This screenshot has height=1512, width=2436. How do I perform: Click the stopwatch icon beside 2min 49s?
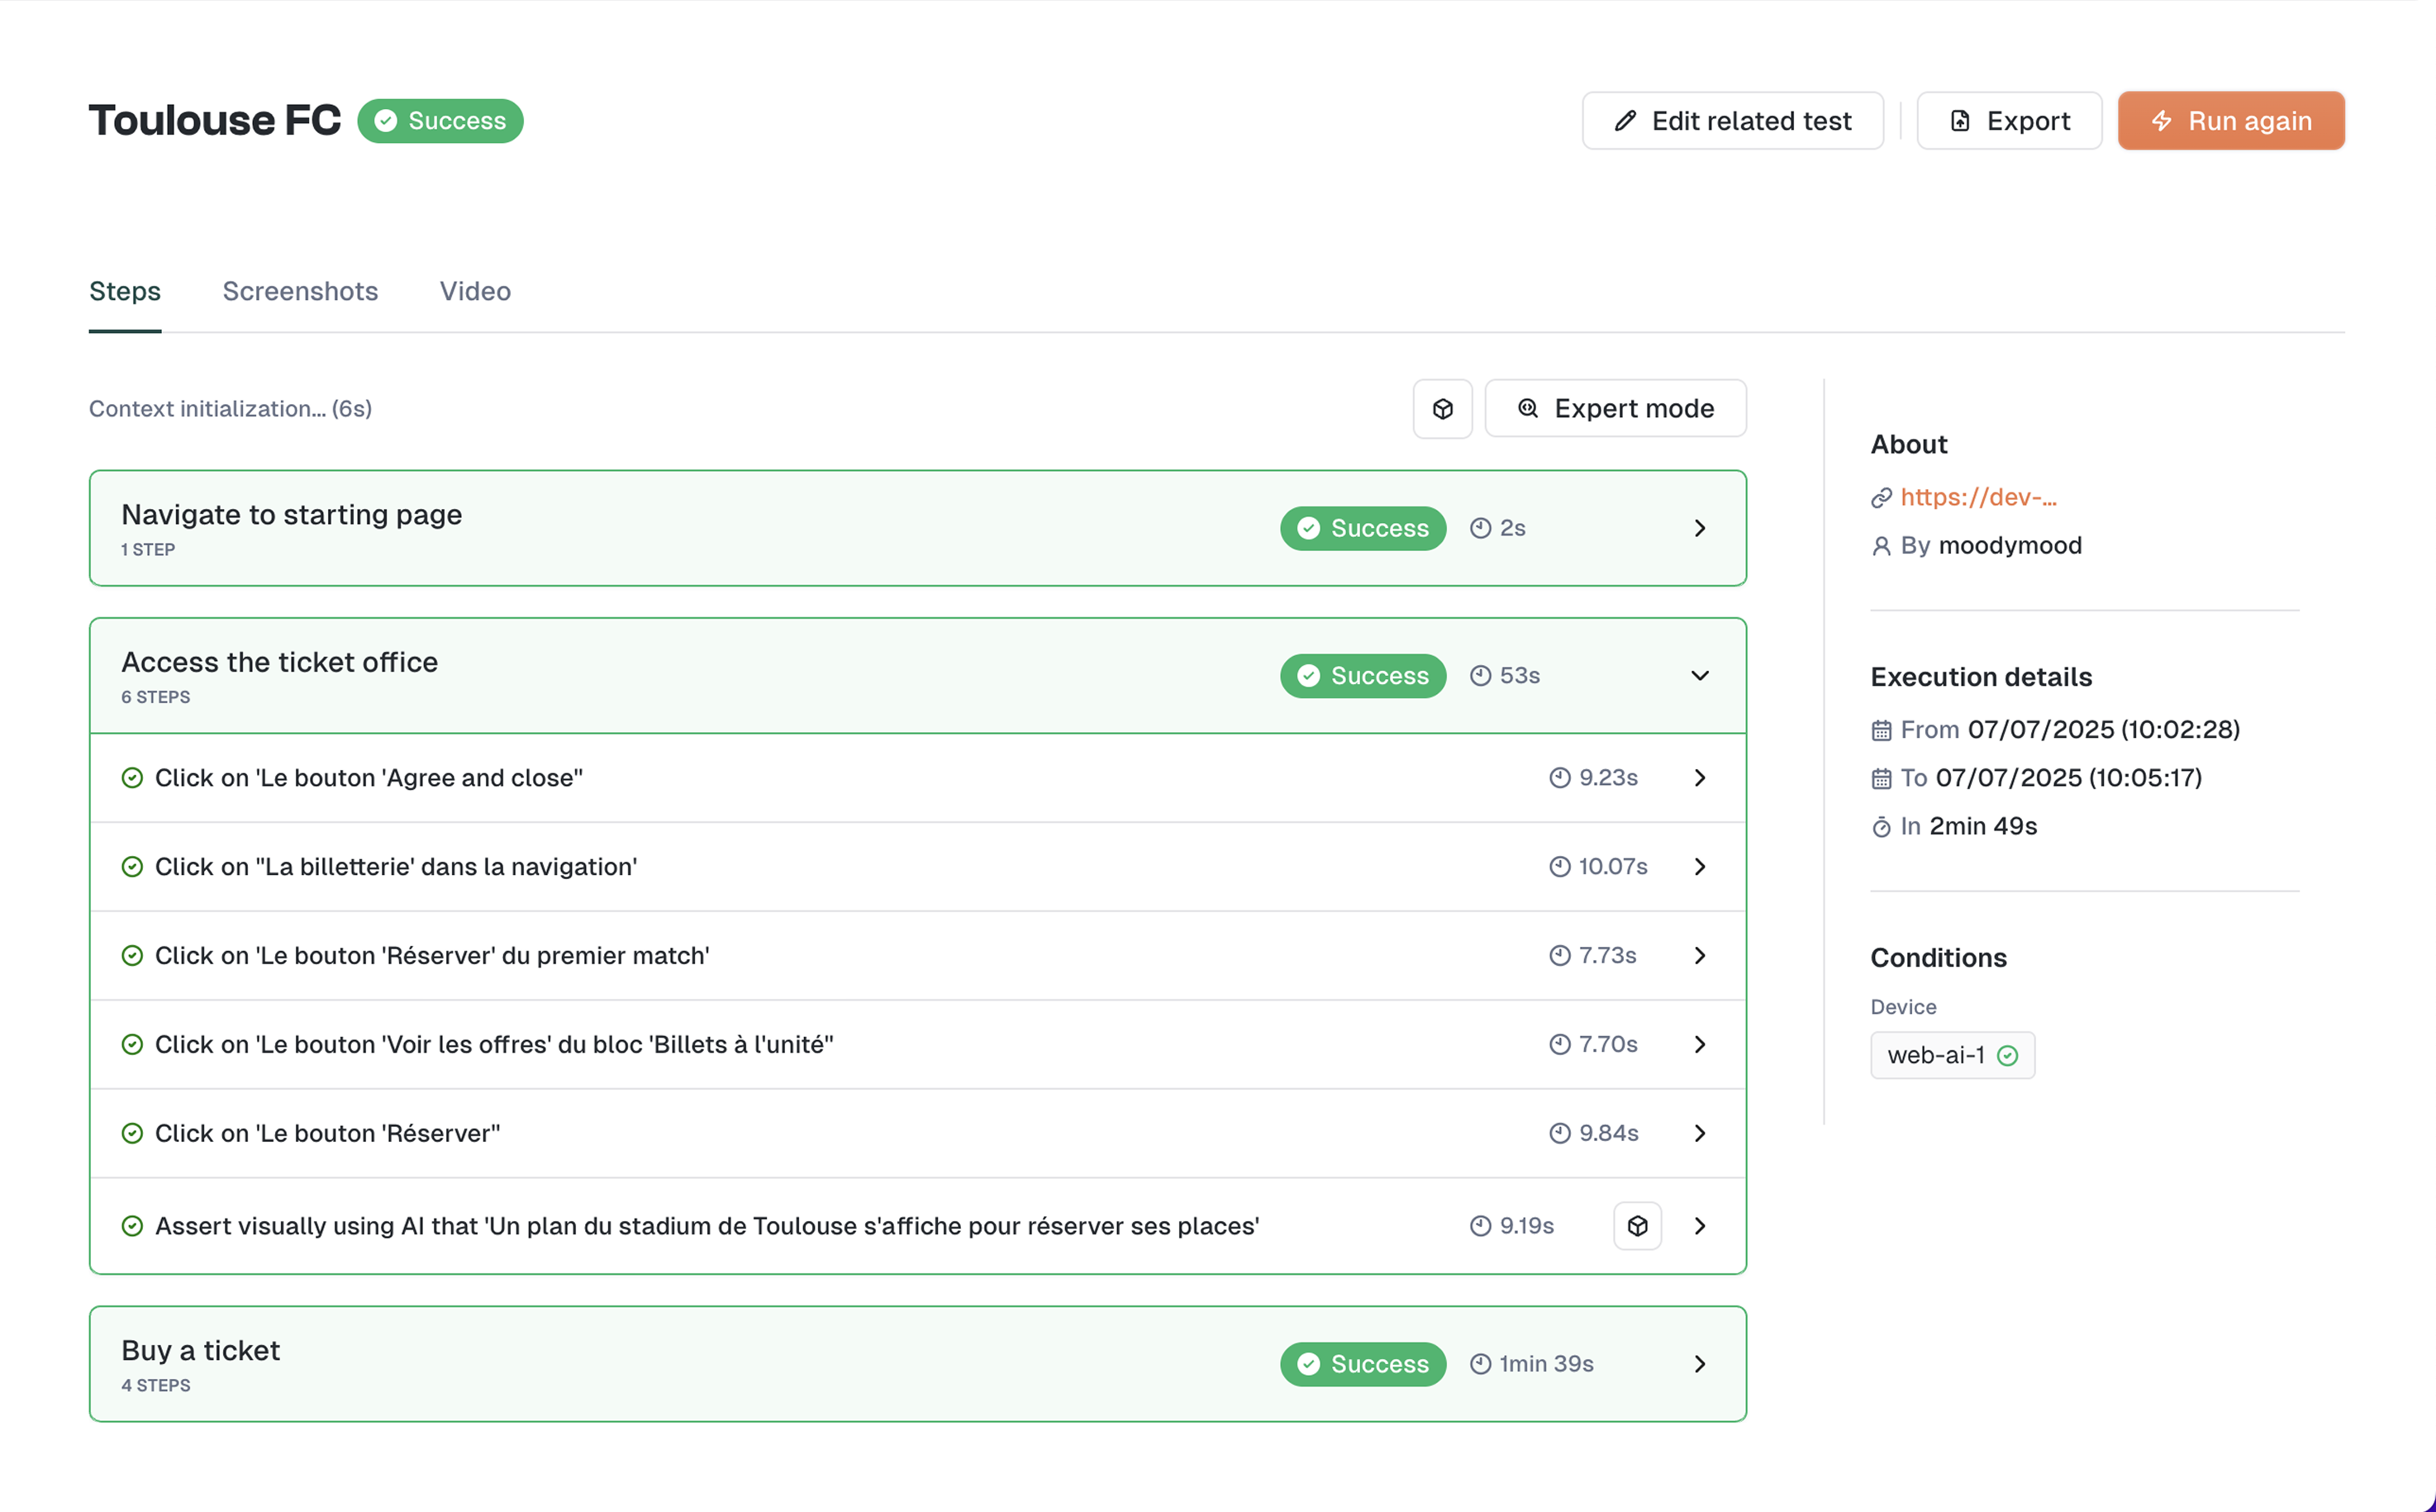tap(1881, 827)
